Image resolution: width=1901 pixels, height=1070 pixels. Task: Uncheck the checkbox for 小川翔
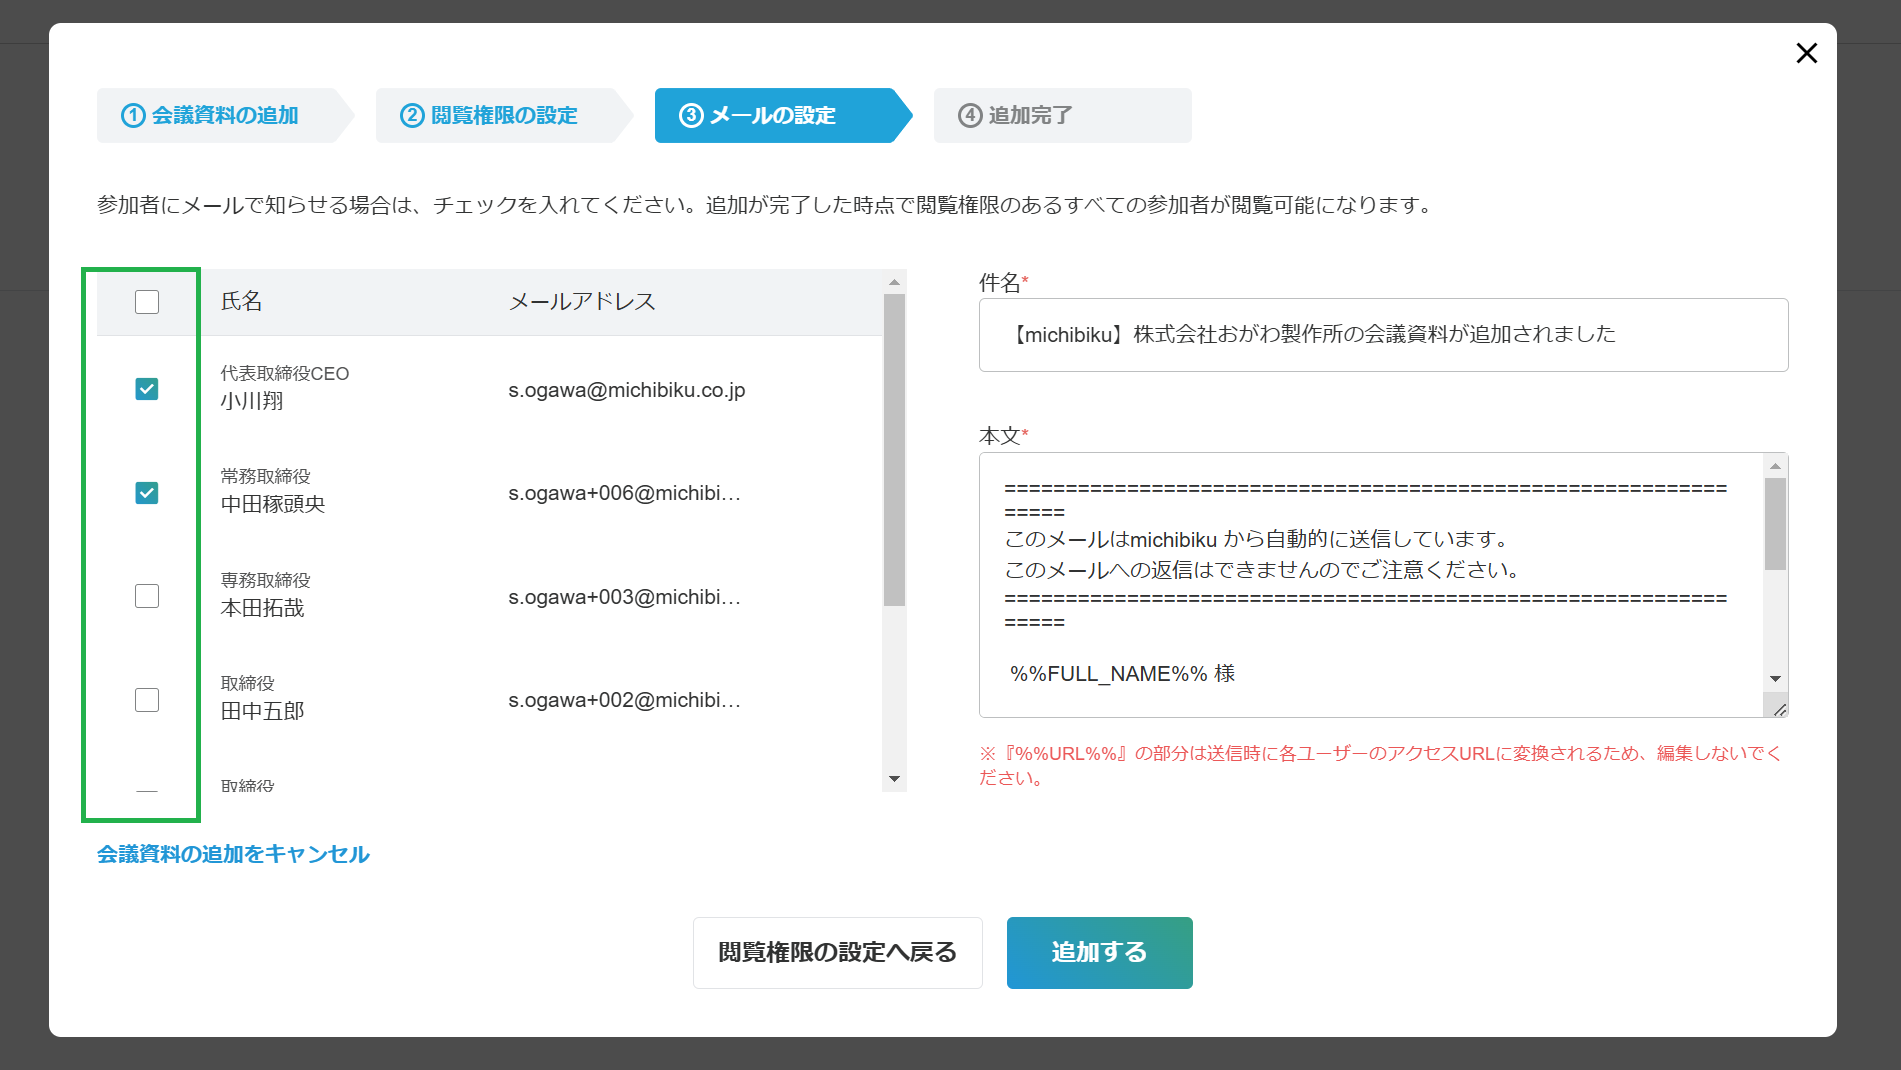(x=146, y=389)
